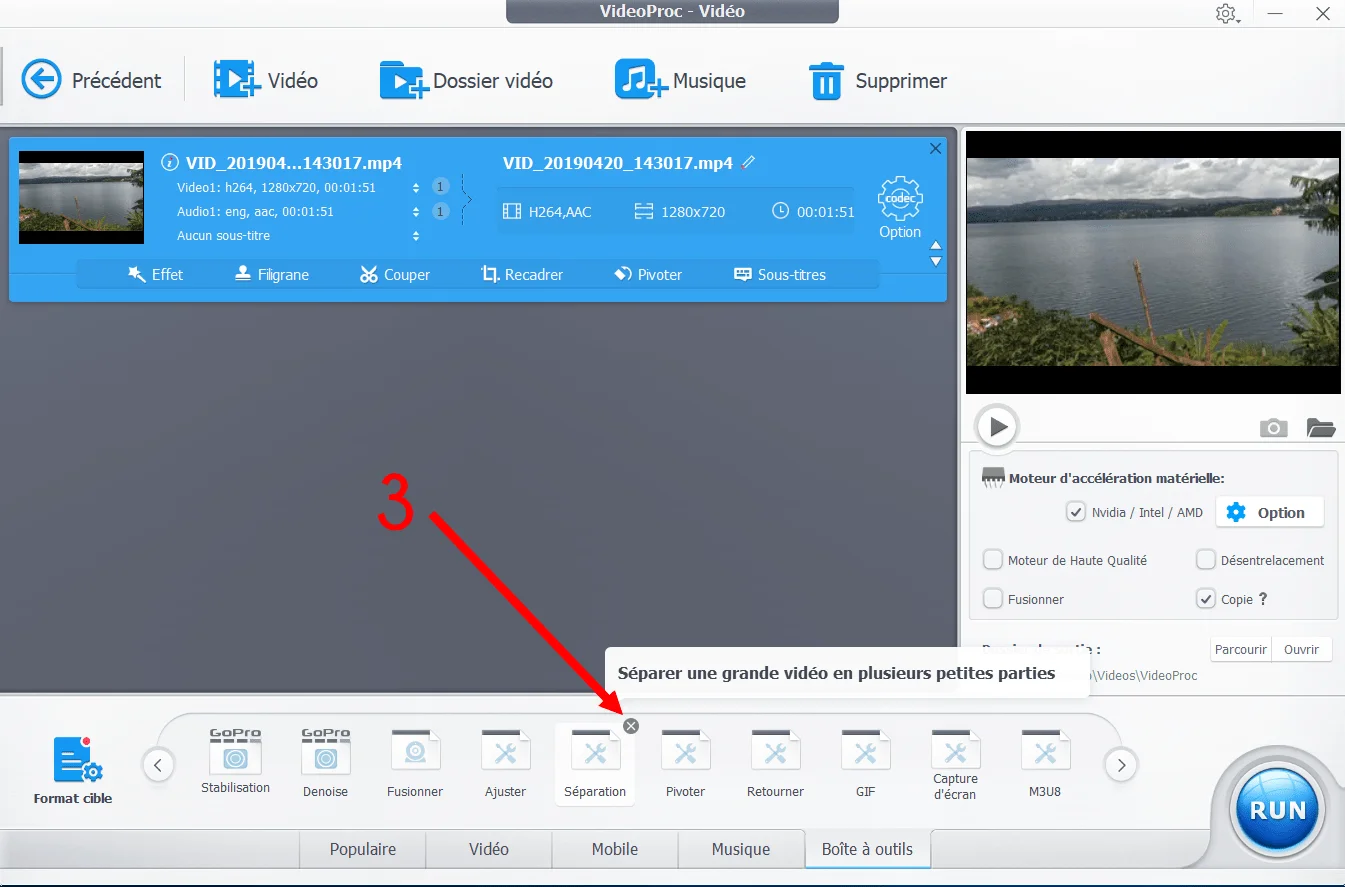Uncheck the Copie option

pos(1206,599)
